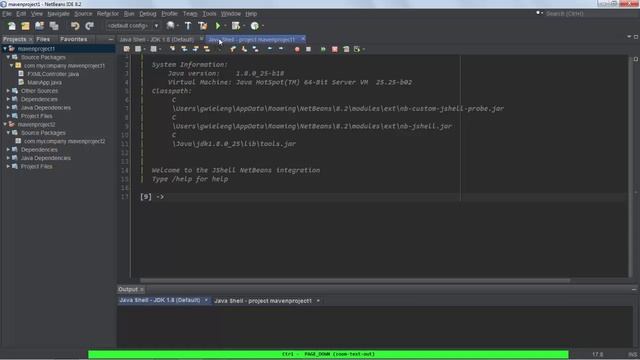Open the Window menu
This screenshot has height=360, width=640.
231,13
